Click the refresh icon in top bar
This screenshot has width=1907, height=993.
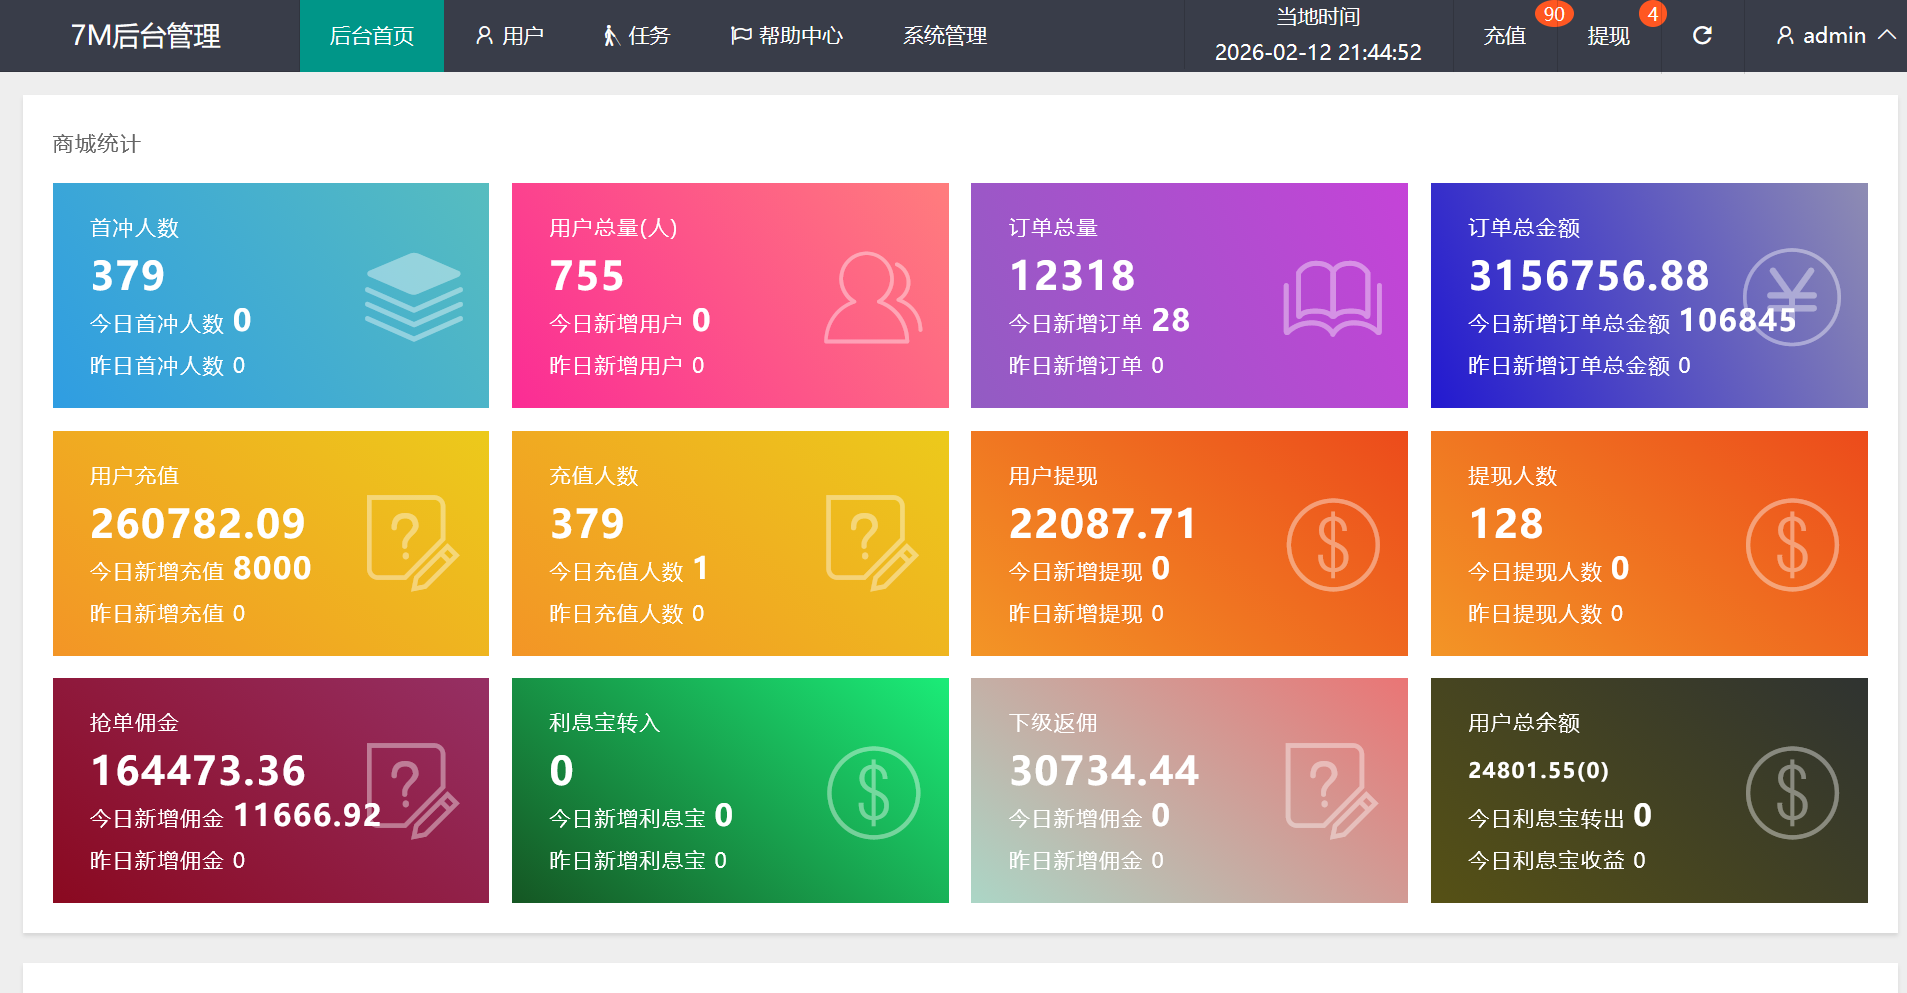point(1702,36)
